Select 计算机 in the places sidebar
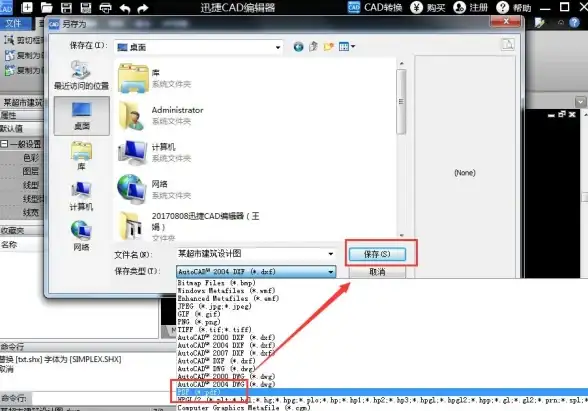Image resolution: width=588 pixels, height=411 pixels. pyautogui.click(x=81, y=196)
